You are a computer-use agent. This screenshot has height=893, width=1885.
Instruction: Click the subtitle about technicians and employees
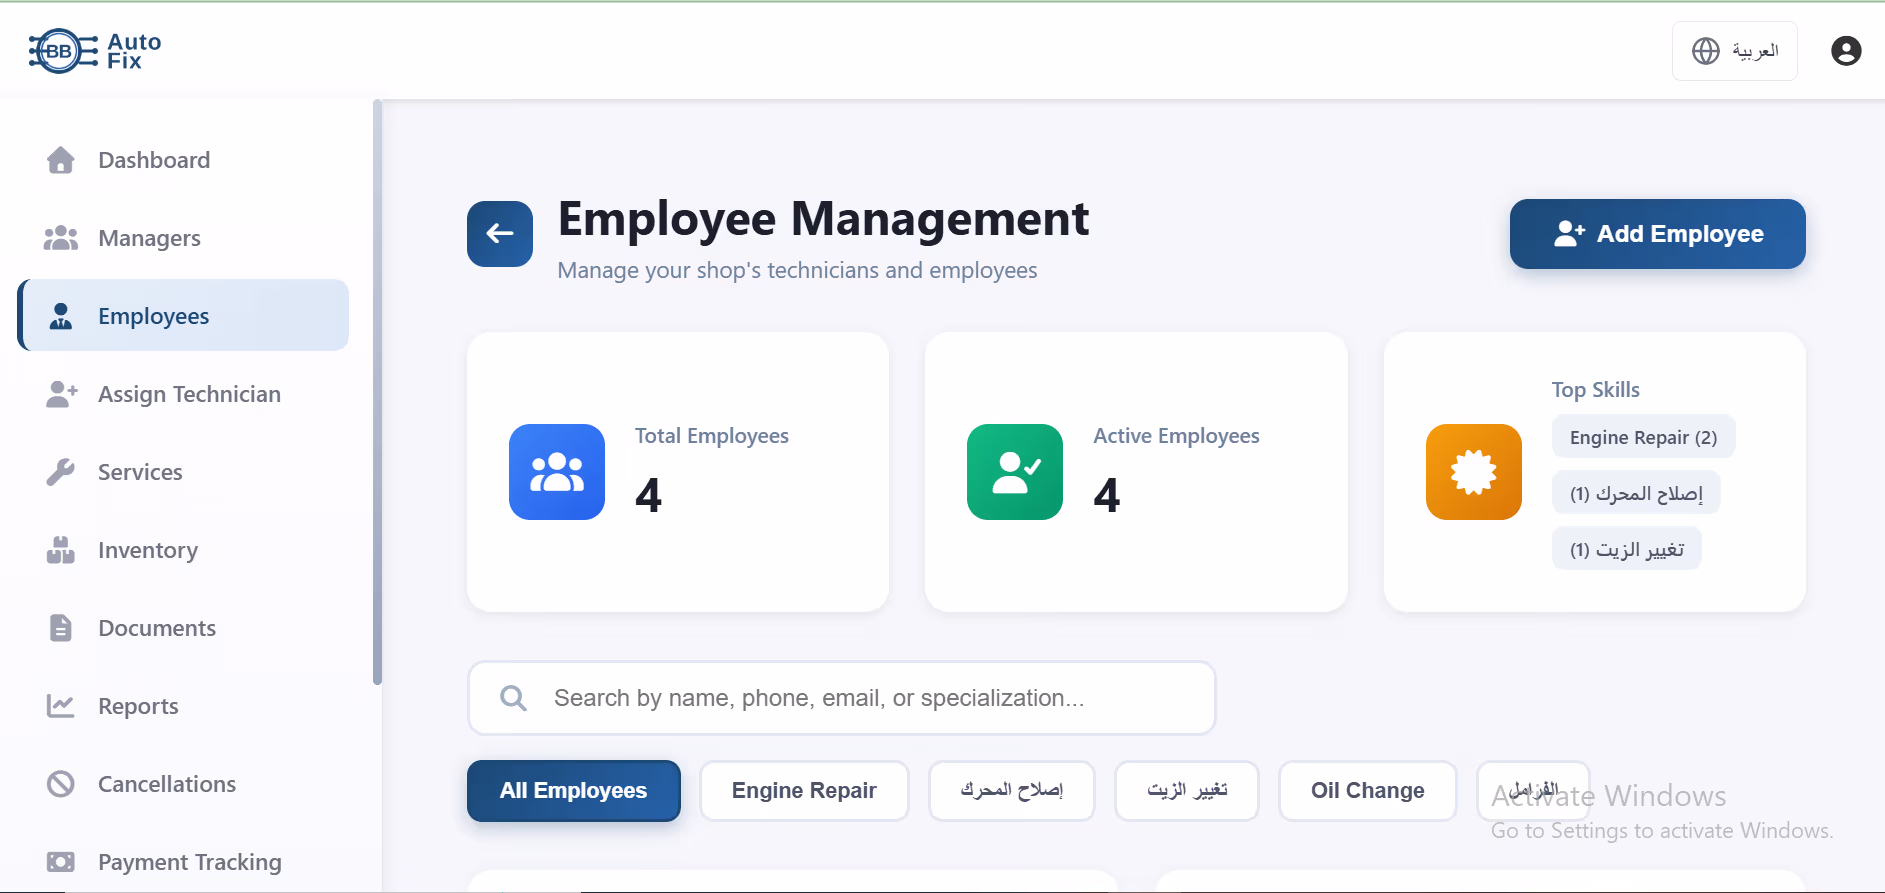(797, 270)
